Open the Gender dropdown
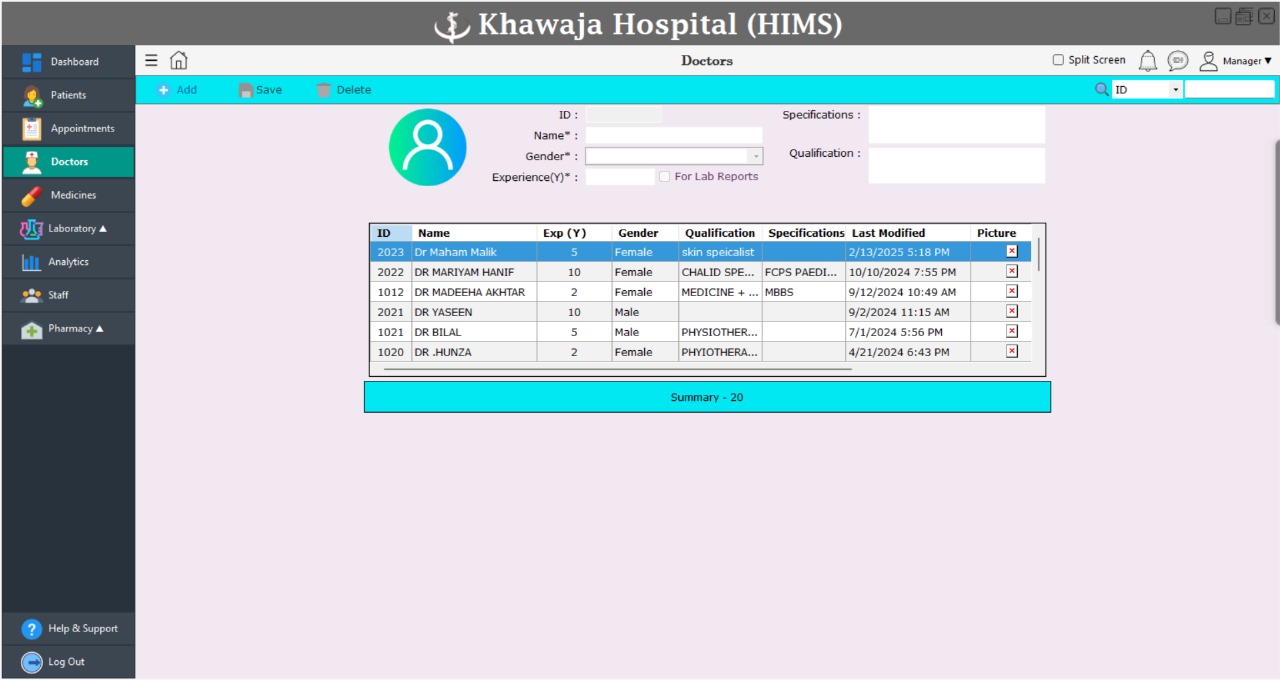Image resolution: width=1280 pixels, height=680 pixels. click(x=674, y=156)
